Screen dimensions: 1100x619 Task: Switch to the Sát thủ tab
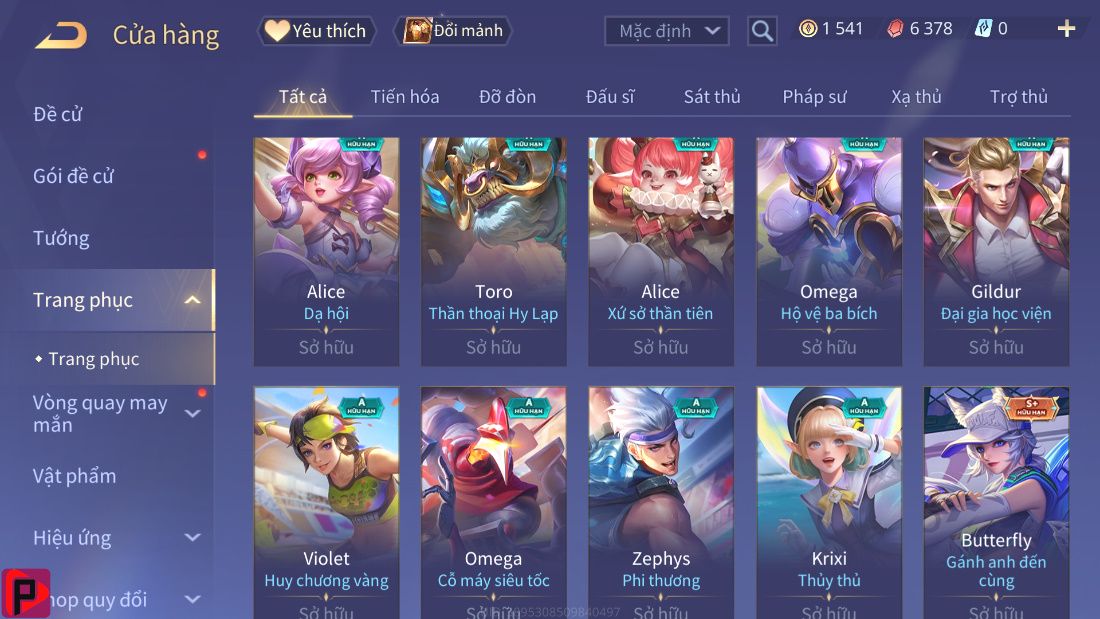712,97
